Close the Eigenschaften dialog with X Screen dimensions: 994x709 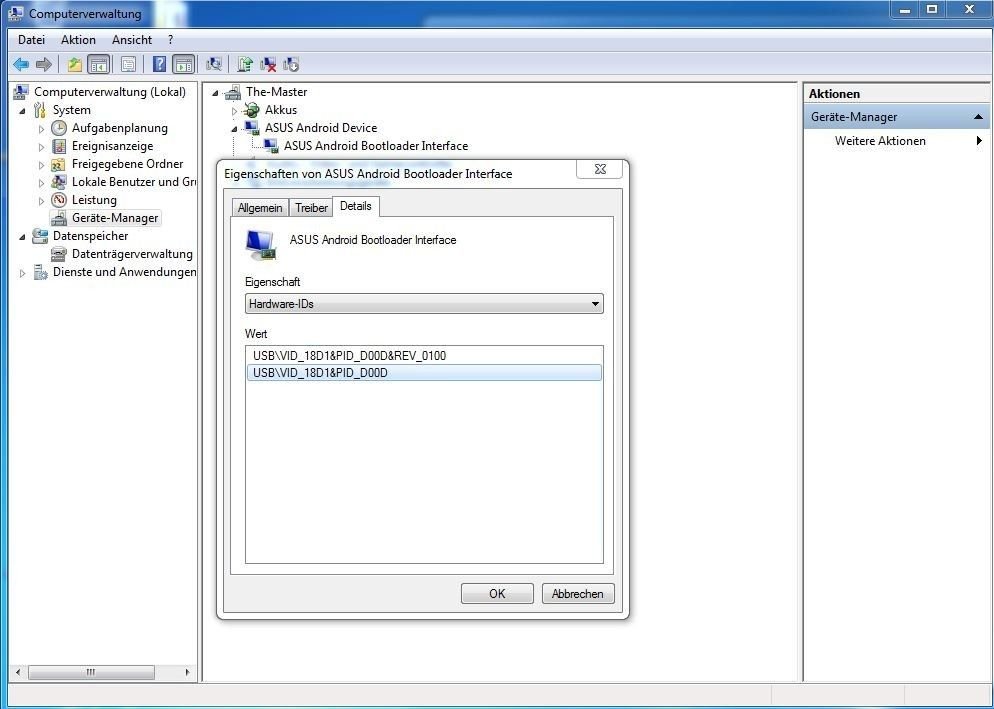click(x=600, y=169)
